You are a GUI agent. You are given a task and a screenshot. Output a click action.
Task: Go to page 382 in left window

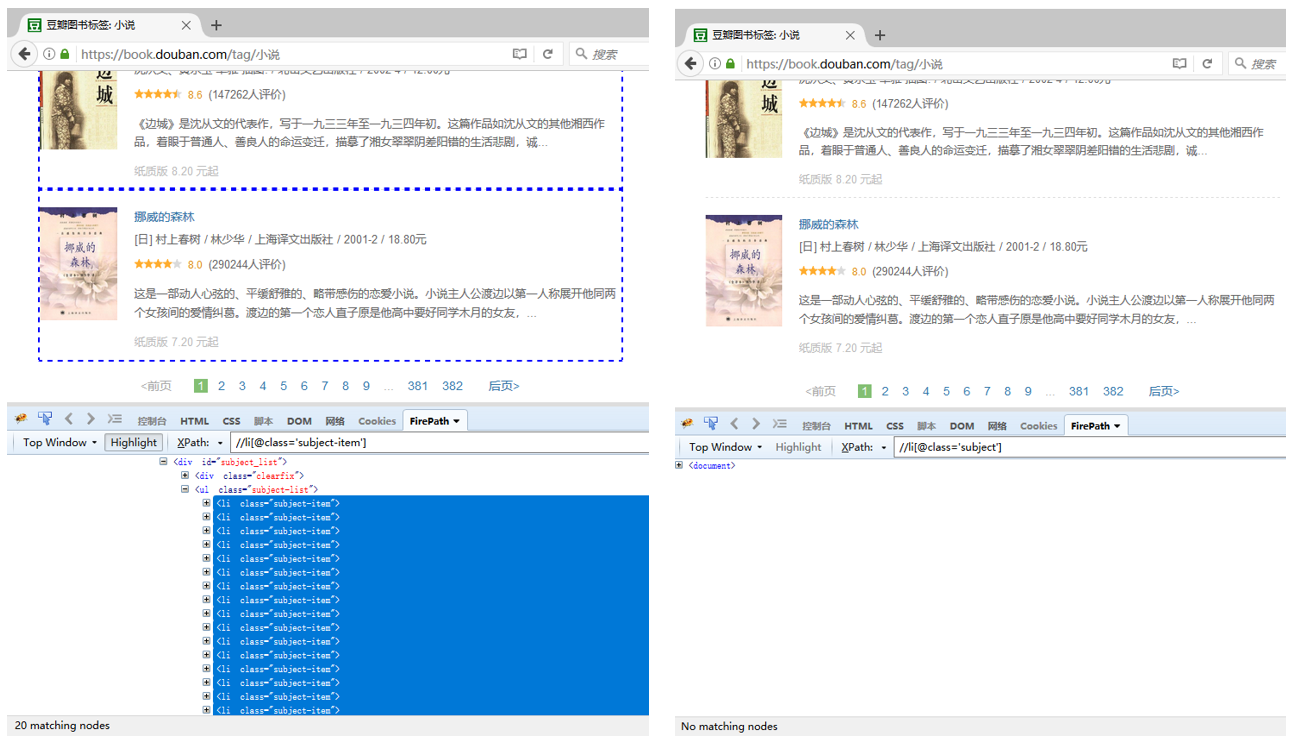[x=453, y=386]
